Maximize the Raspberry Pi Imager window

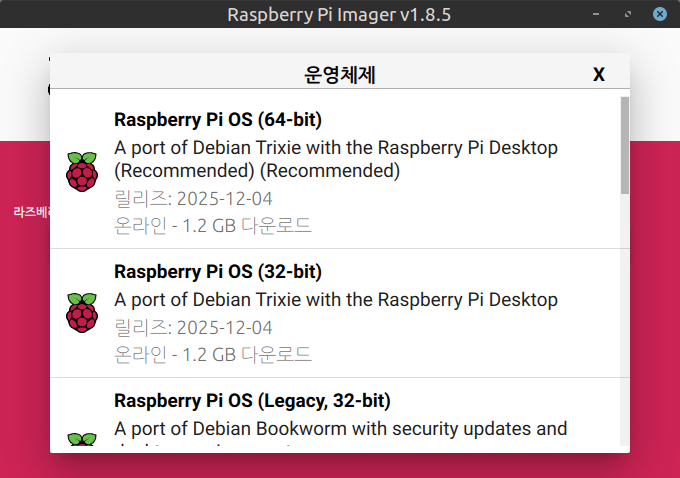pyautogui.click(x=627, y=14)
